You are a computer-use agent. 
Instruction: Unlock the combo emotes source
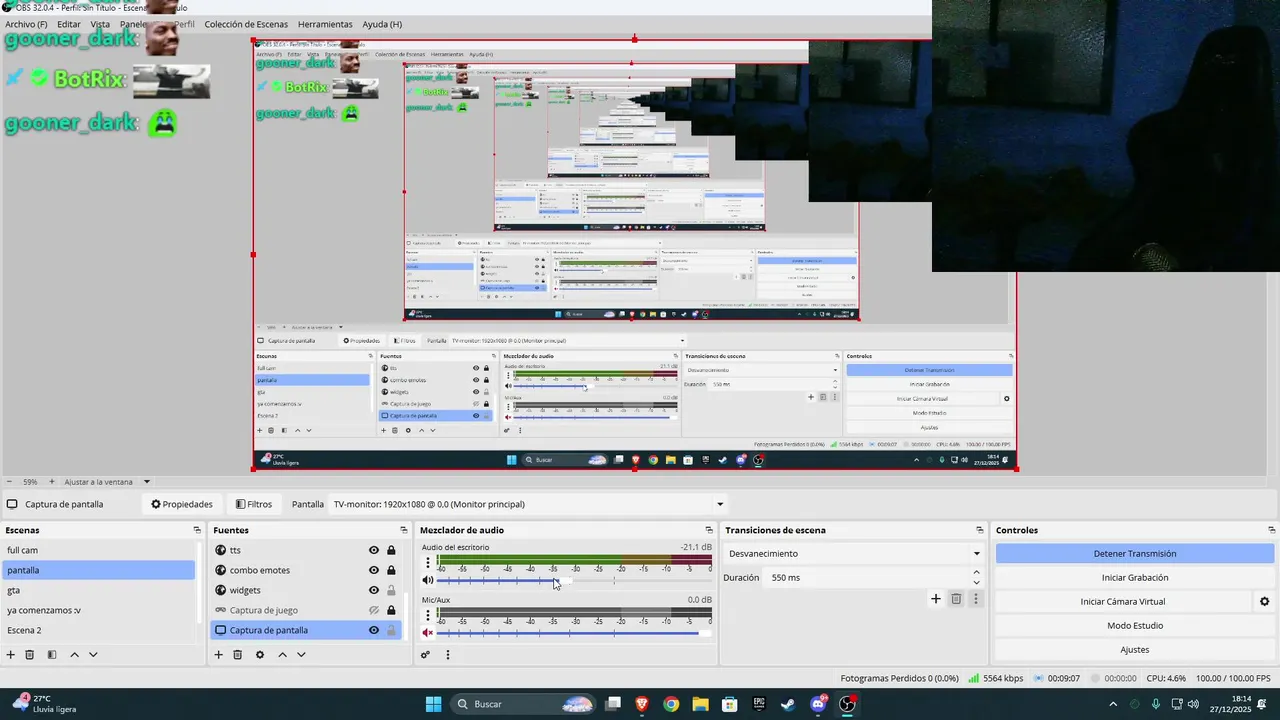click(391, 570)
